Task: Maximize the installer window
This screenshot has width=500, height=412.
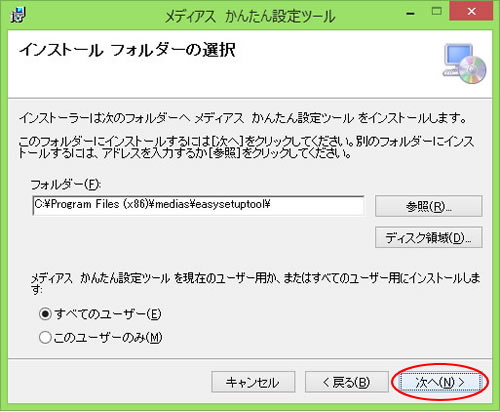Action: click(437, 12)
